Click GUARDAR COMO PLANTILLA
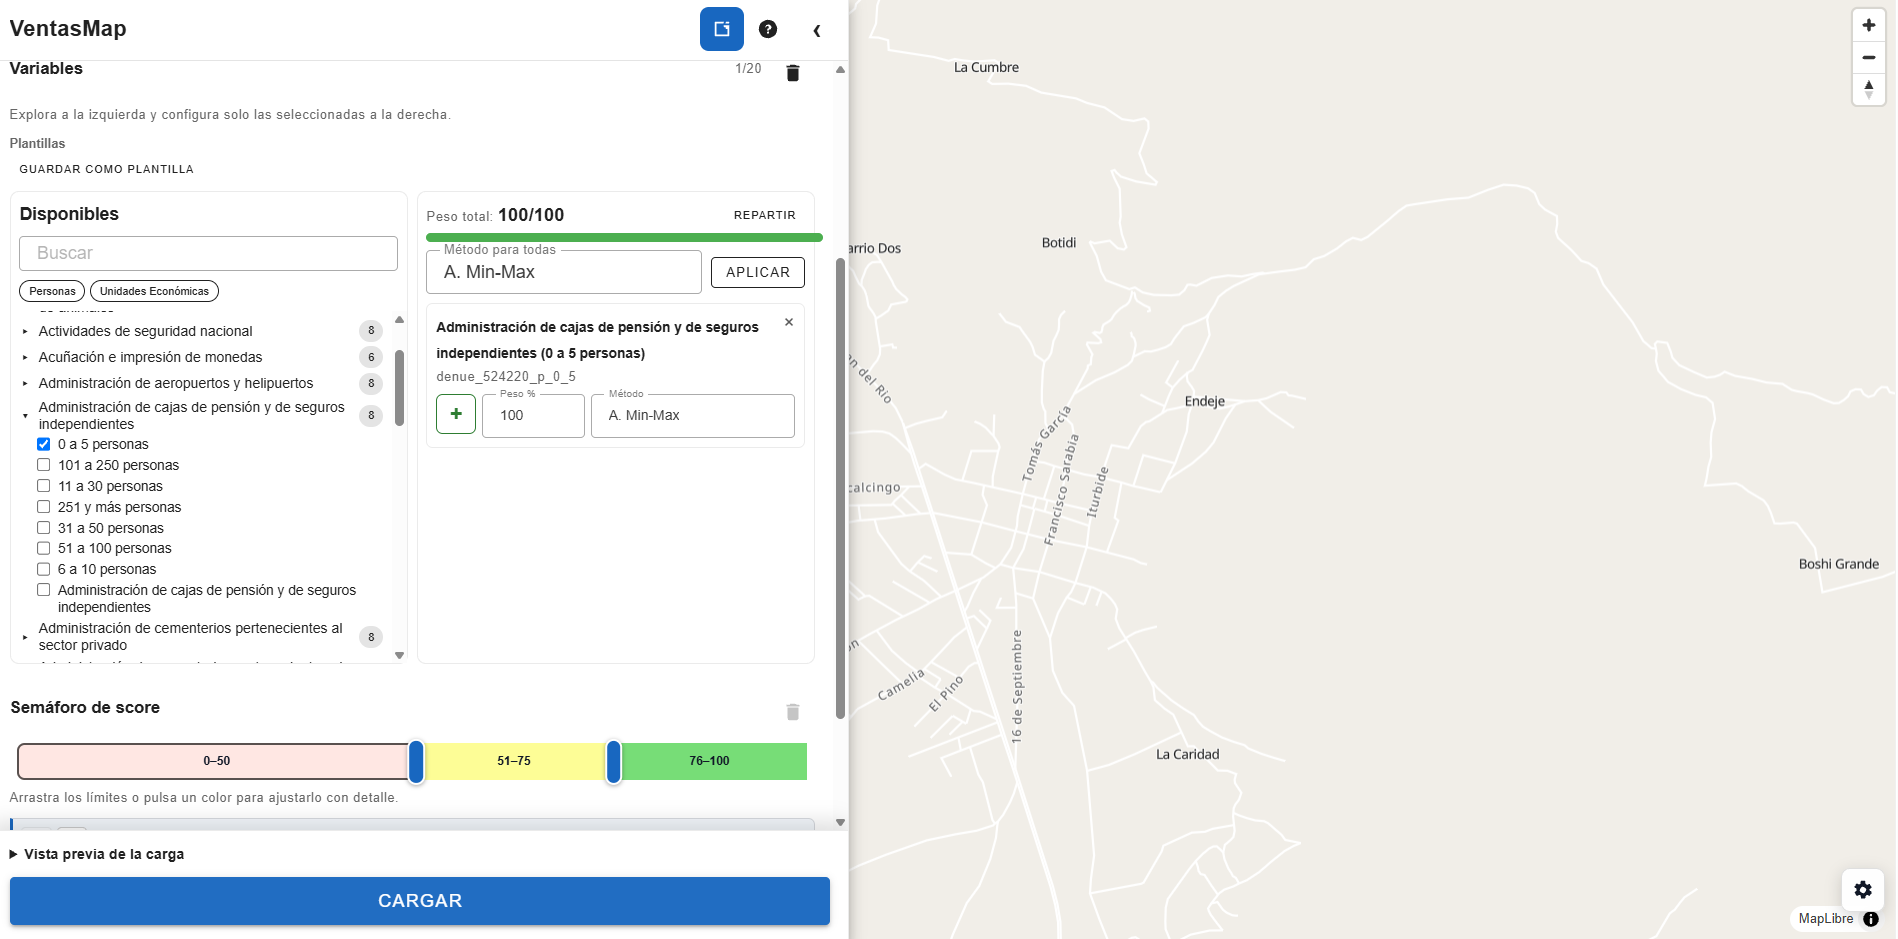The width and height of the screenshot is (1898, 939). pos(107,169)
